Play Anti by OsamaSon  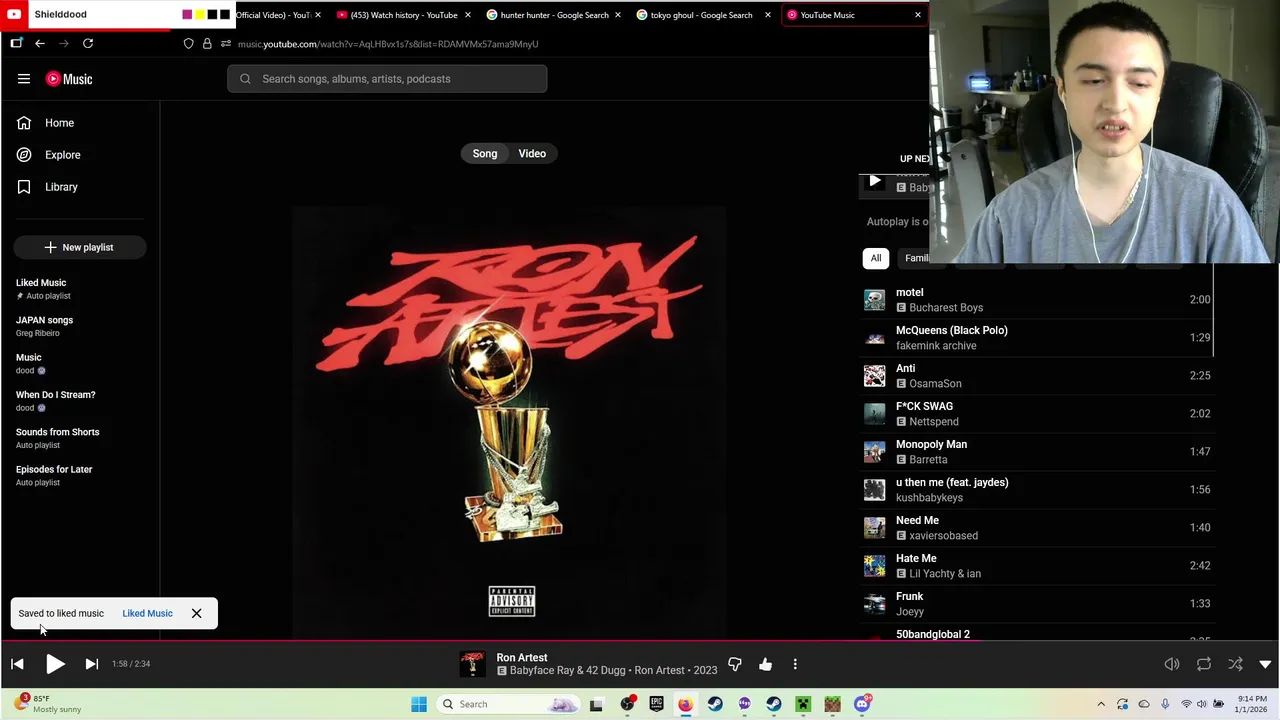click(1037, 376)
